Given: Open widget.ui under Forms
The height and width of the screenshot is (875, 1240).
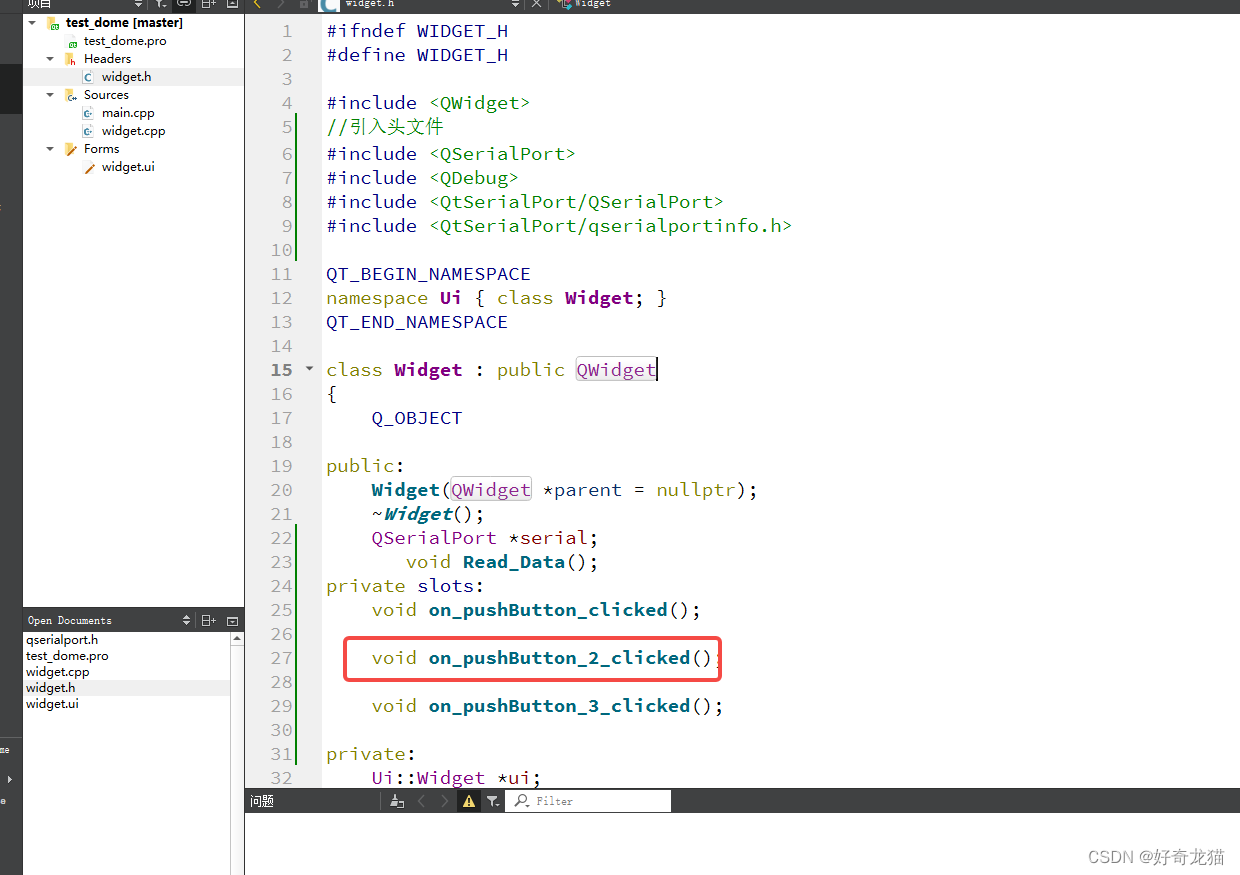Looking at the screenshot, I should [x=128, y=166].
